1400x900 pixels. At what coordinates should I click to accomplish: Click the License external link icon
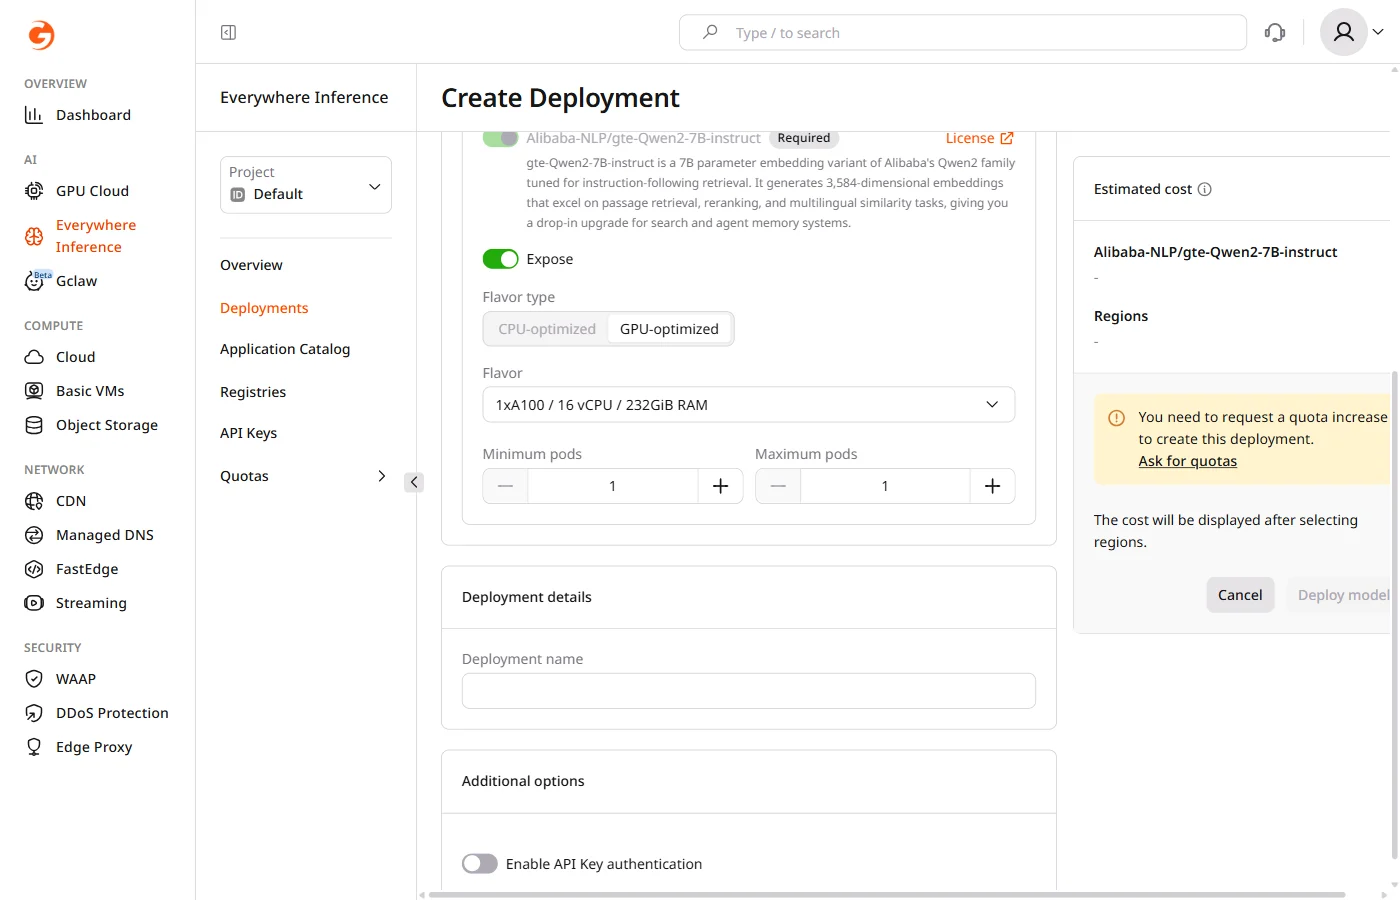click(1007, 138)
